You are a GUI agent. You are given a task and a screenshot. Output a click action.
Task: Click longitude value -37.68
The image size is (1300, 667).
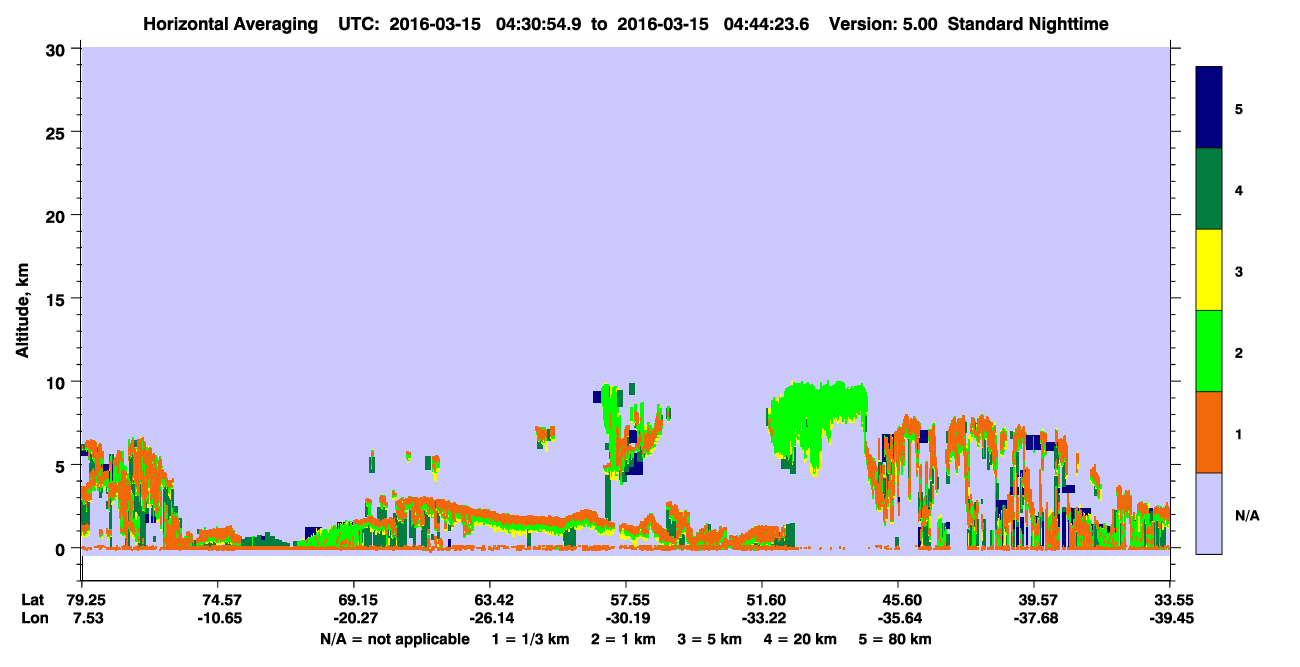[x=1034, y=619]
